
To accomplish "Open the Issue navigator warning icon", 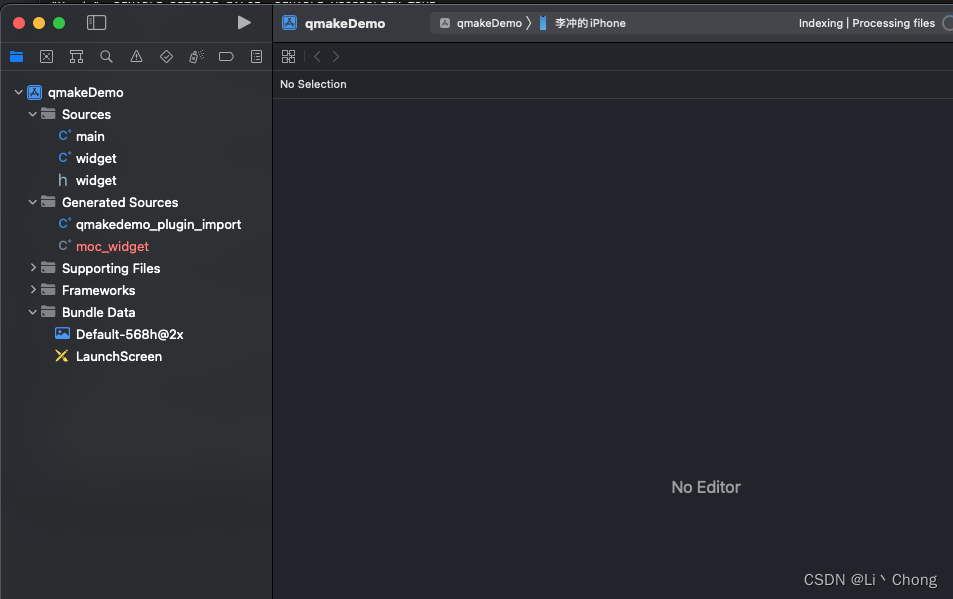I will tap(136, 57).
